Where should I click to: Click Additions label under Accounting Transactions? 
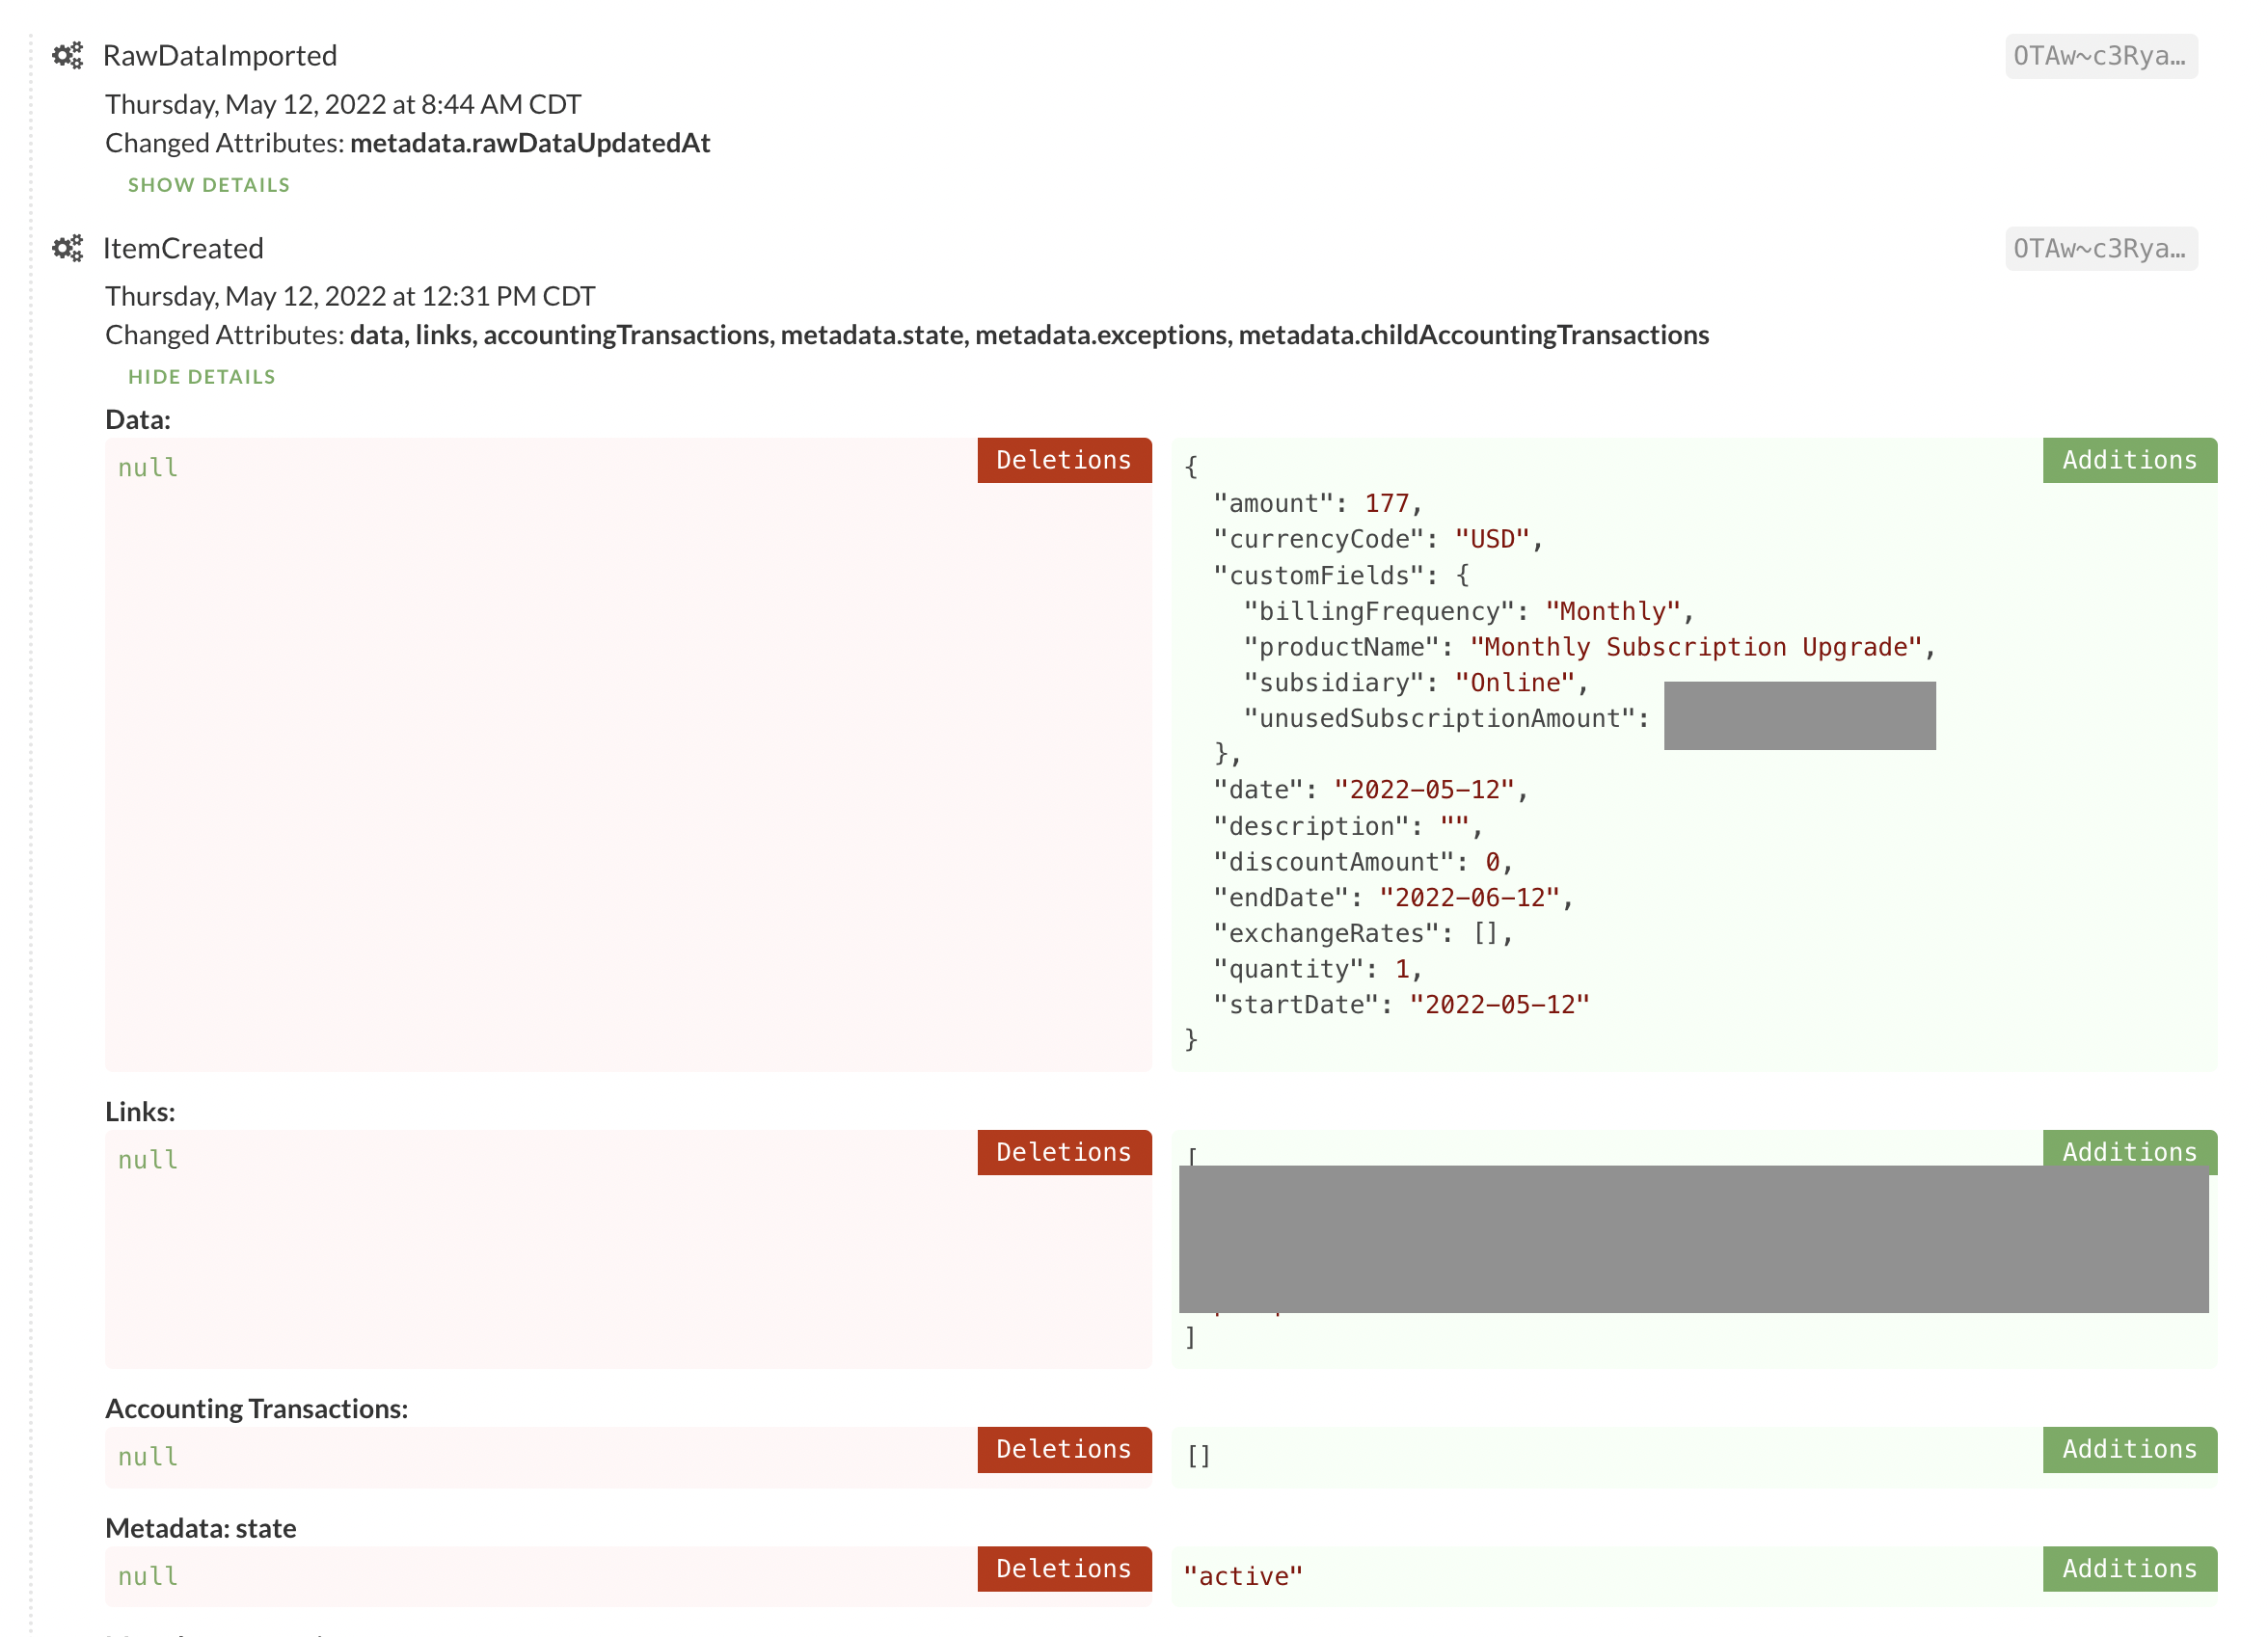pos(2128,1449)
